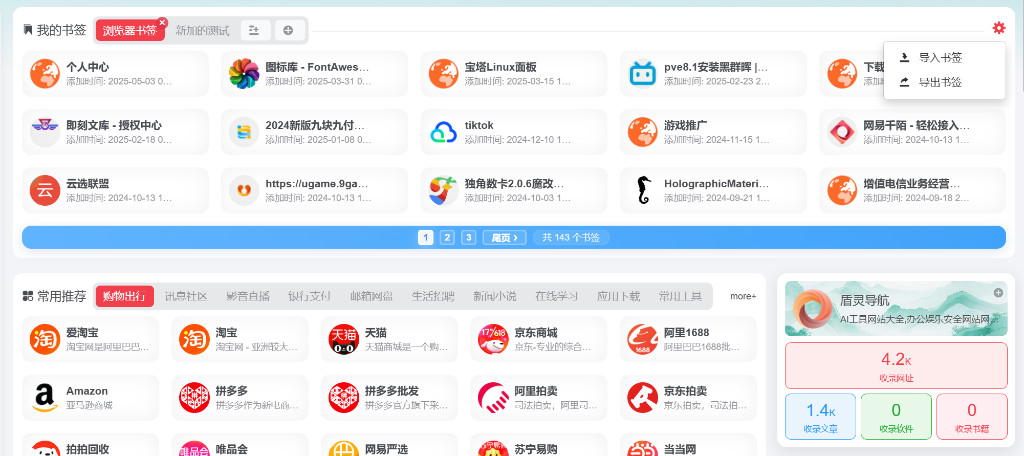The image size is (1024, 456).
Task: Expand more categories with more+
Action: click(743, 296)
